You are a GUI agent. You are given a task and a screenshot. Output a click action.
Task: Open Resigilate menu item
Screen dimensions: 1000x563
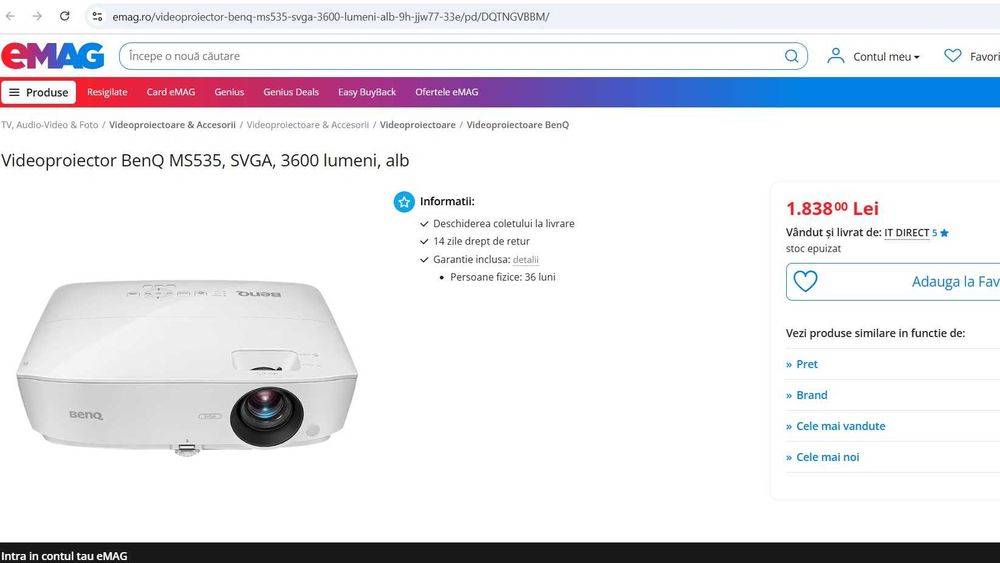[x=107, y=92]
